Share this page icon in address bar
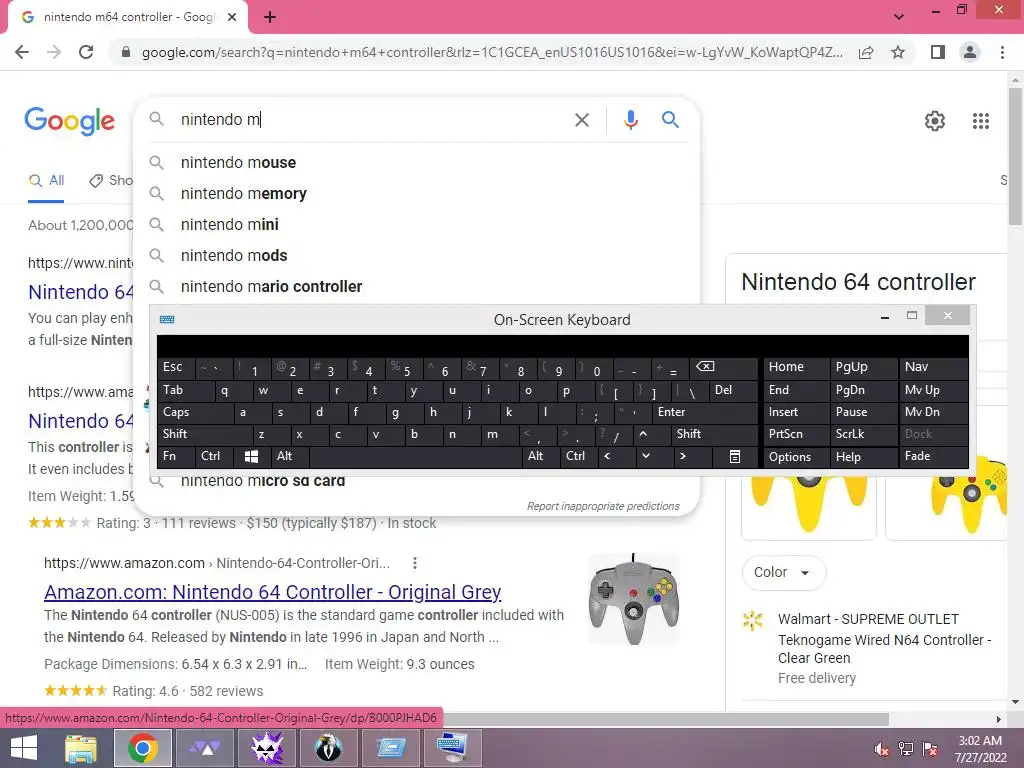1024x768 pixels. pyautogui.click(x=866, y=52)
